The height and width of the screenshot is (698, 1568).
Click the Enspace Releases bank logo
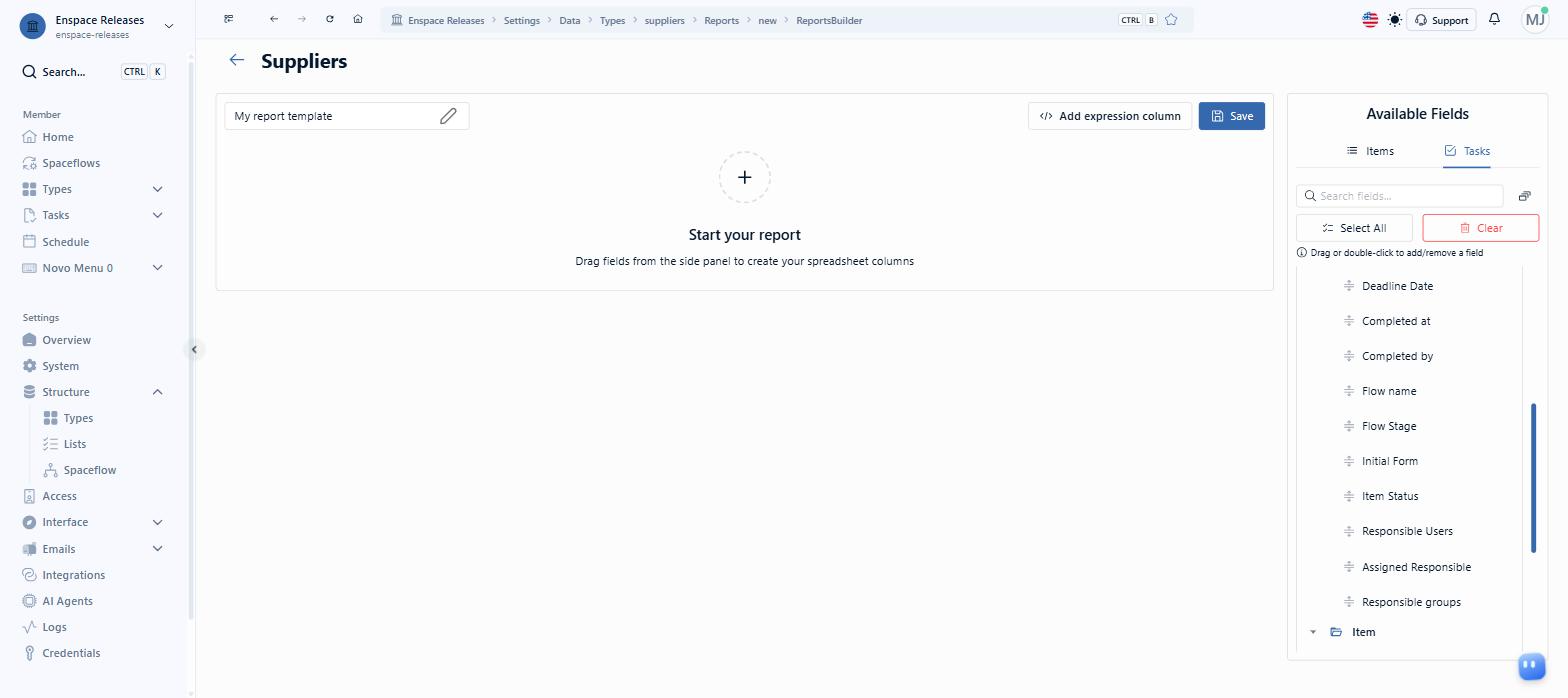coord(34,27)
